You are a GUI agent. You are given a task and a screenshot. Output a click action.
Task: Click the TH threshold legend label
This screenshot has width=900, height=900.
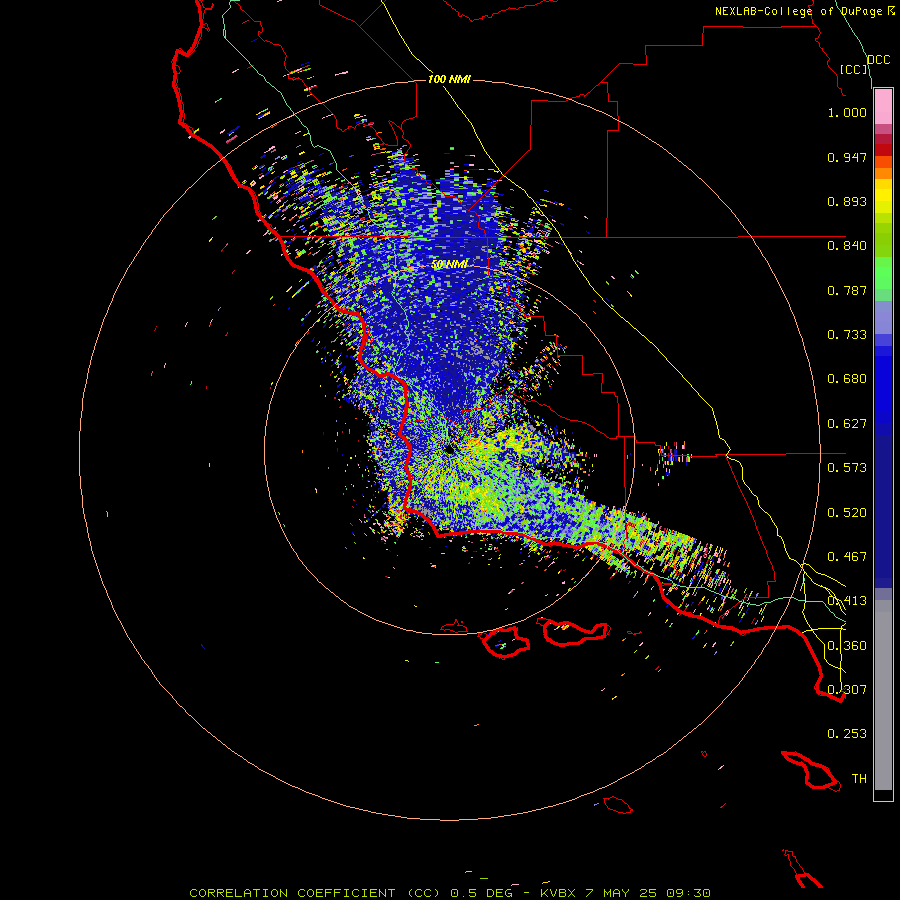coord(859,779)
